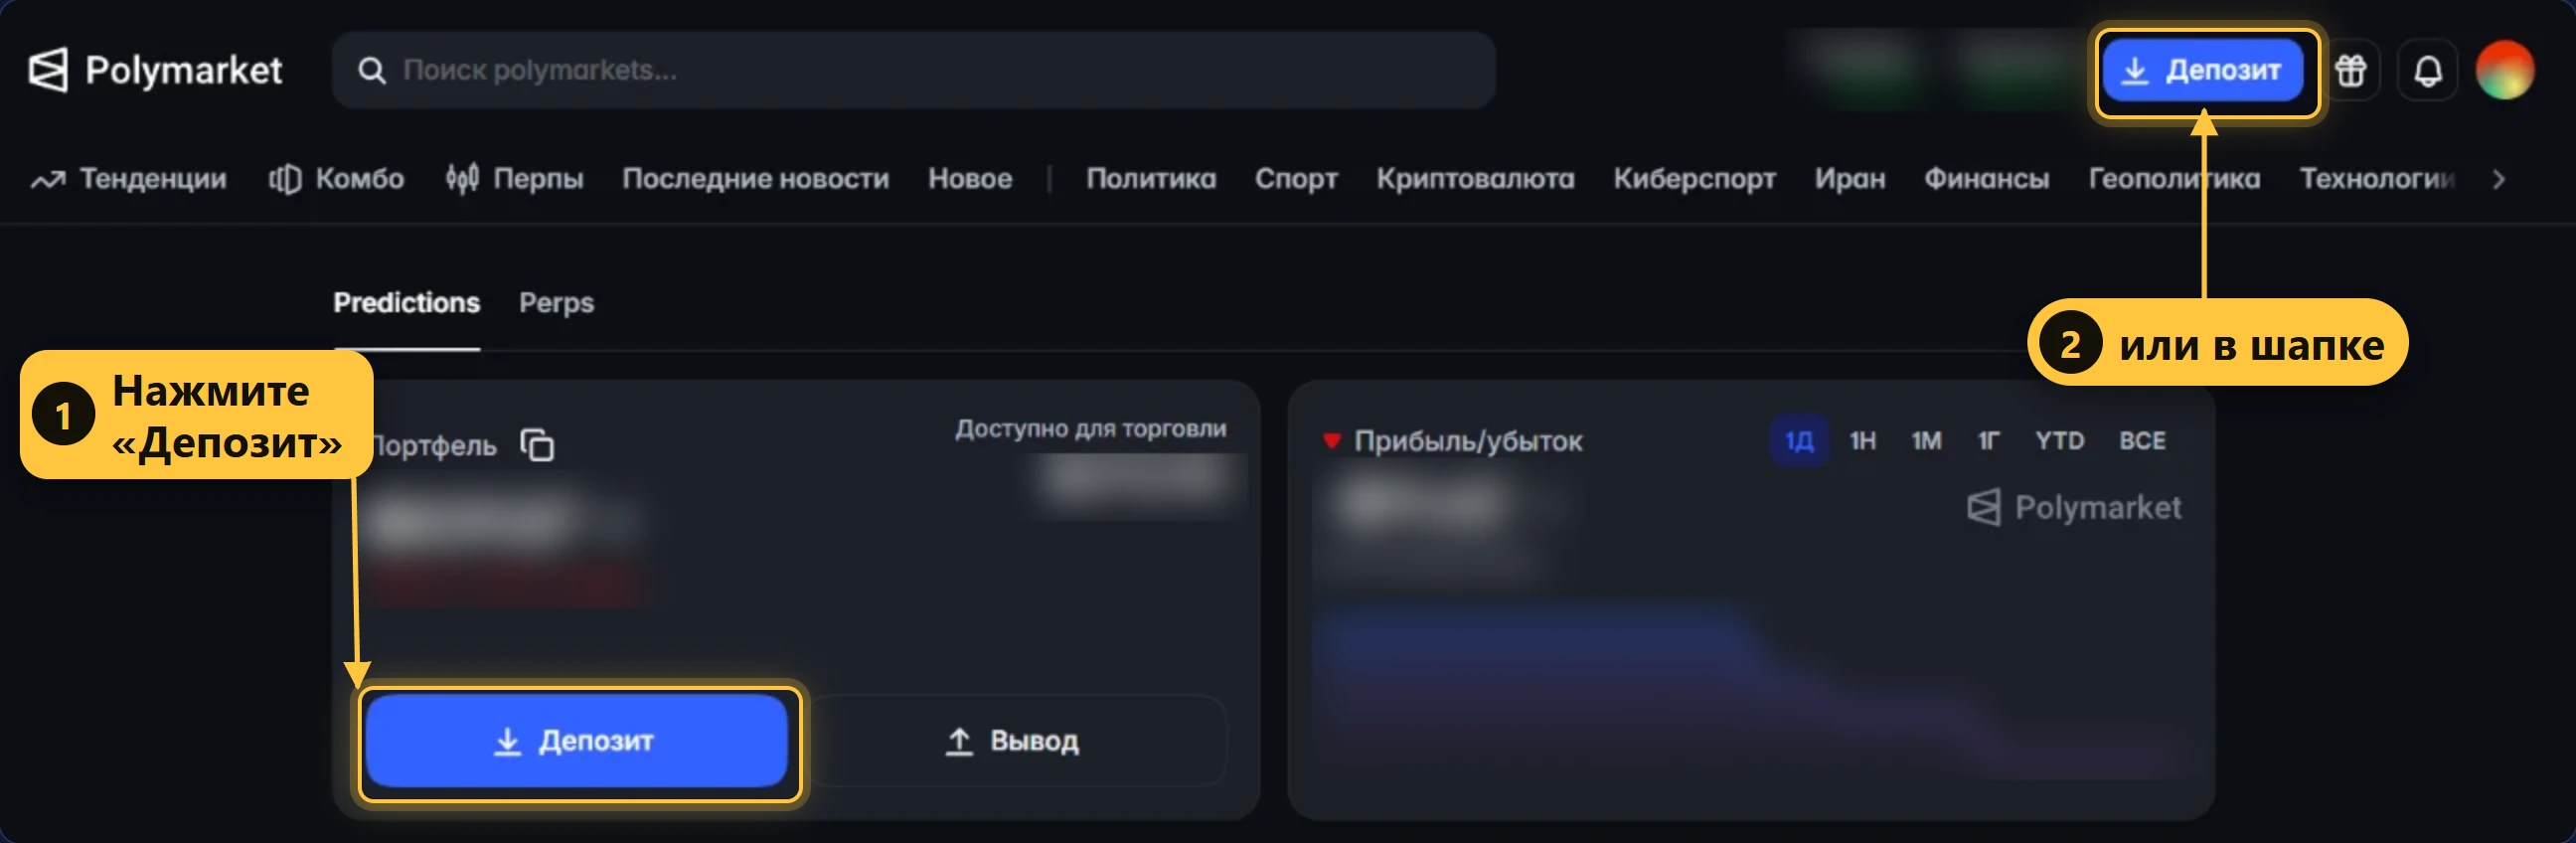The width and height of the screenshot is (2576, 843).
Task: Select the YTD profit period
Action: (x=2060, y=441)
